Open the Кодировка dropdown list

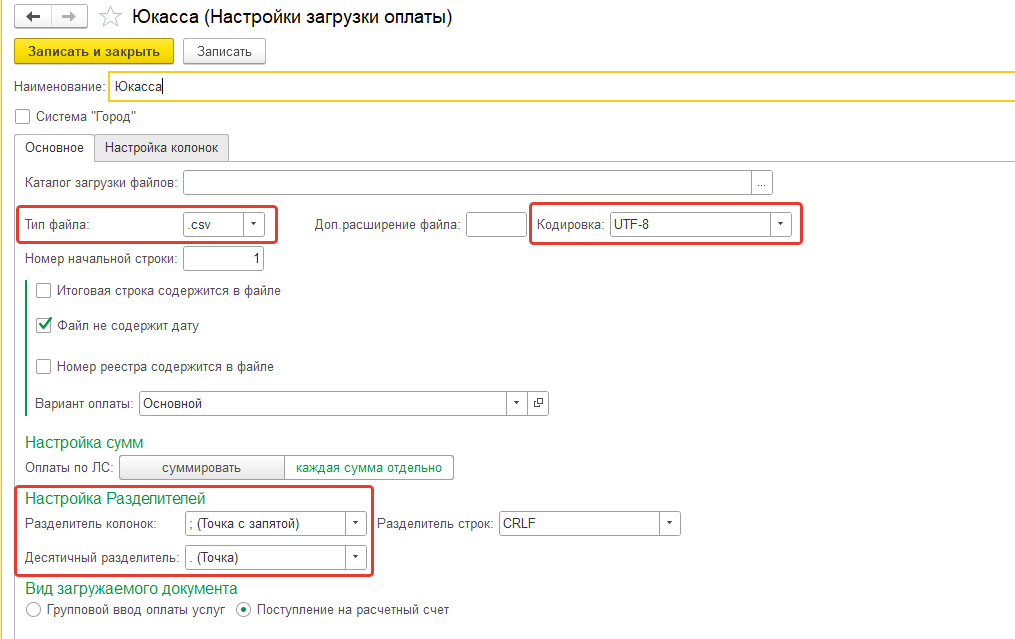click(x=780, y=225)
